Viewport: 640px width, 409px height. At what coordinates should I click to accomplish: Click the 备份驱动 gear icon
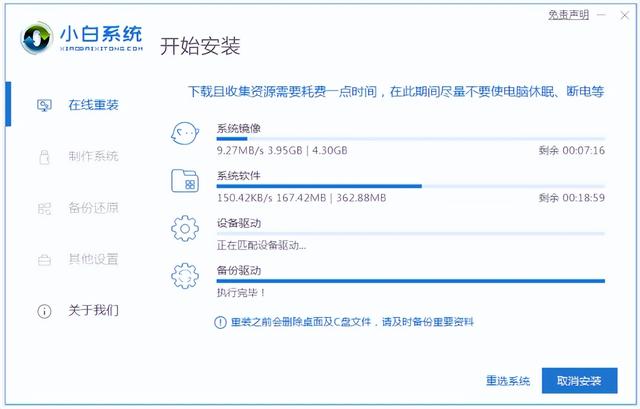coord(185,275)
